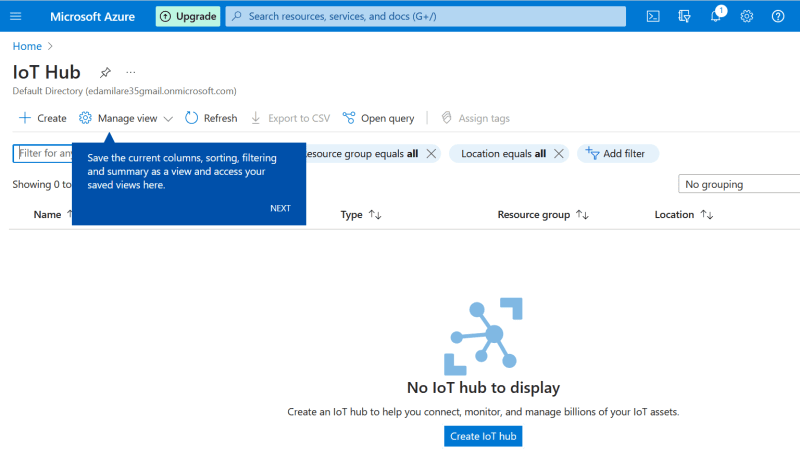The height and width of the screenshot is (458, 800).
Task: Click Open query
Action: (378, 118)
